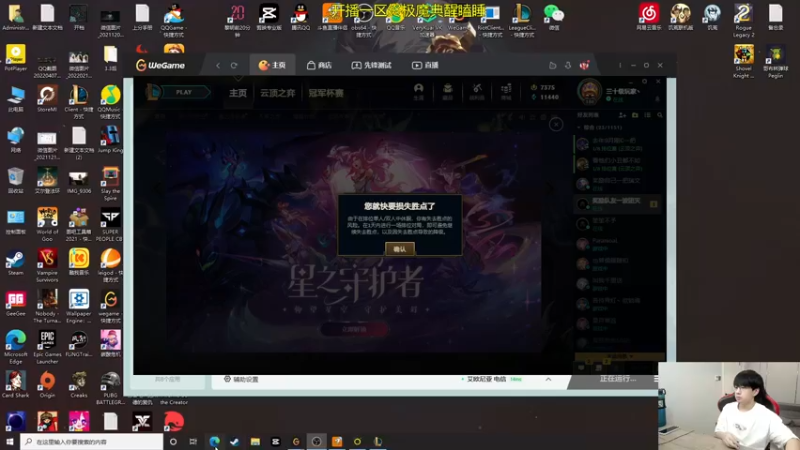Click the 正在运行 status button

pos(618,379)
